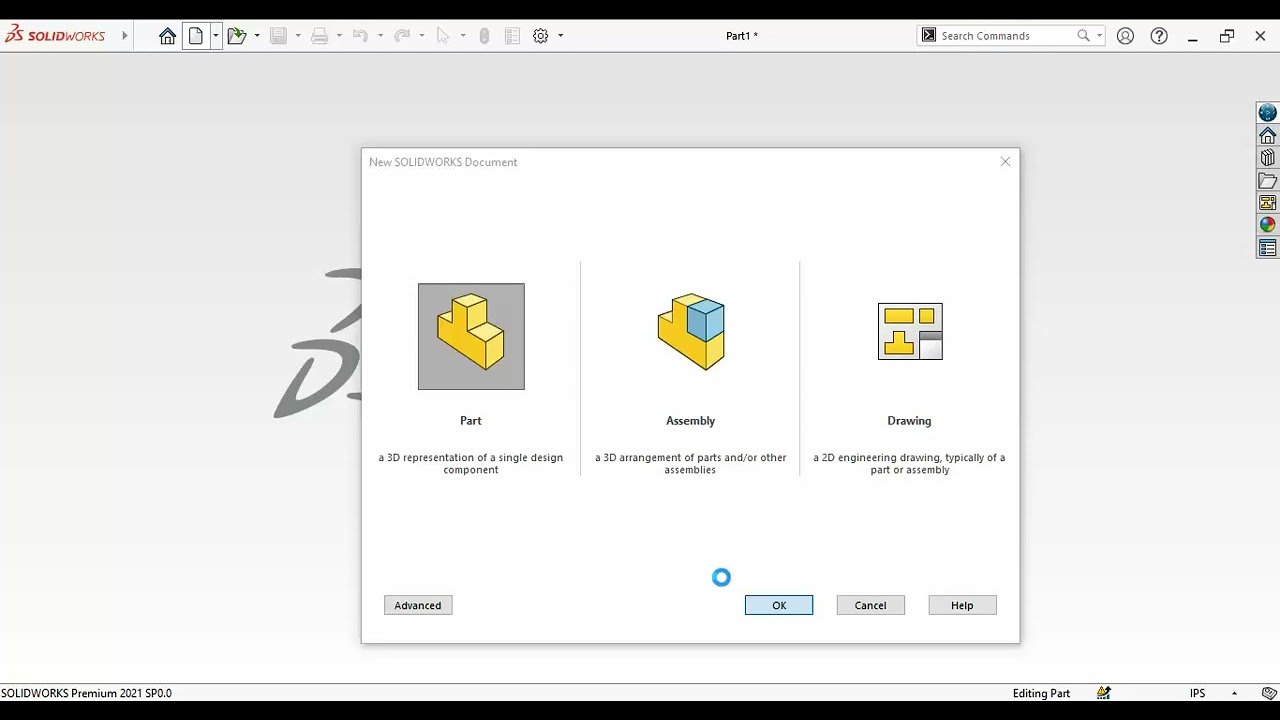Viewport: 1280px width, 720px height.
Task: Click OK in the New Document dialog
Action: click(779, 605)
